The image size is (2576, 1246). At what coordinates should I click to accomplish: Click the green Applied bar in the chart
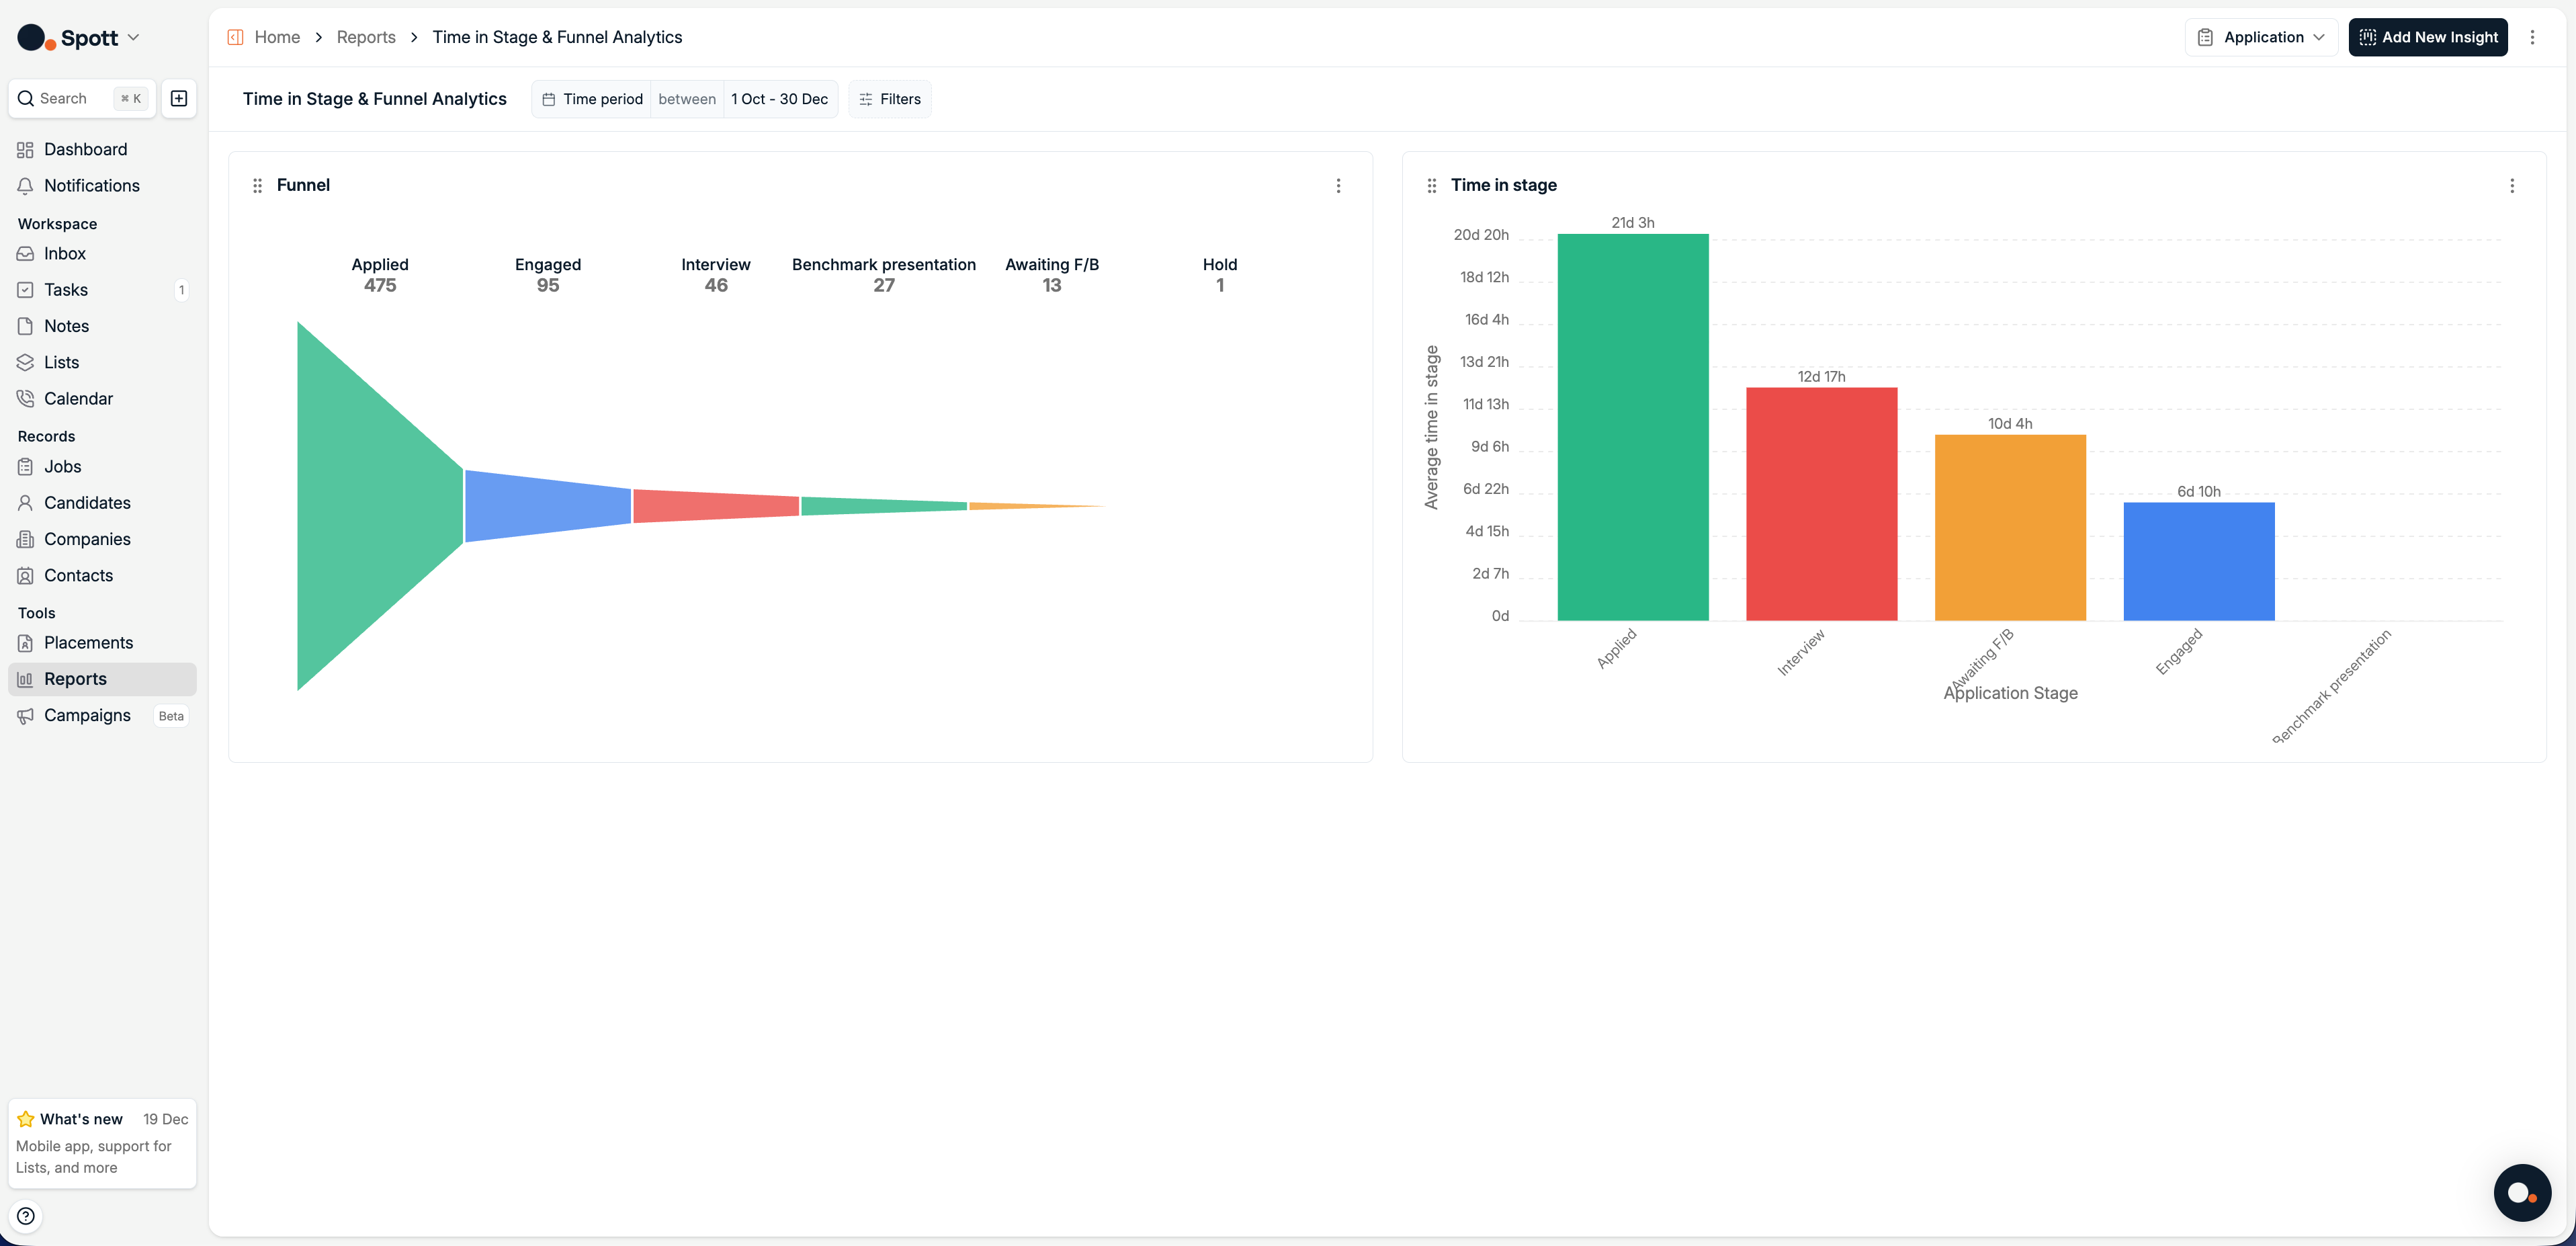1632,427
